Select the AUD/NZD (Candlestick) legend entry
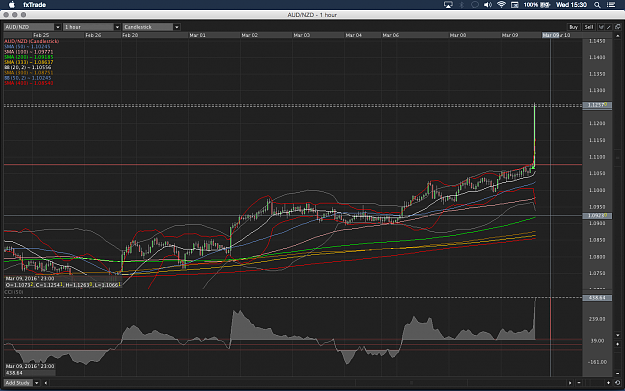 tap(31, 41)
